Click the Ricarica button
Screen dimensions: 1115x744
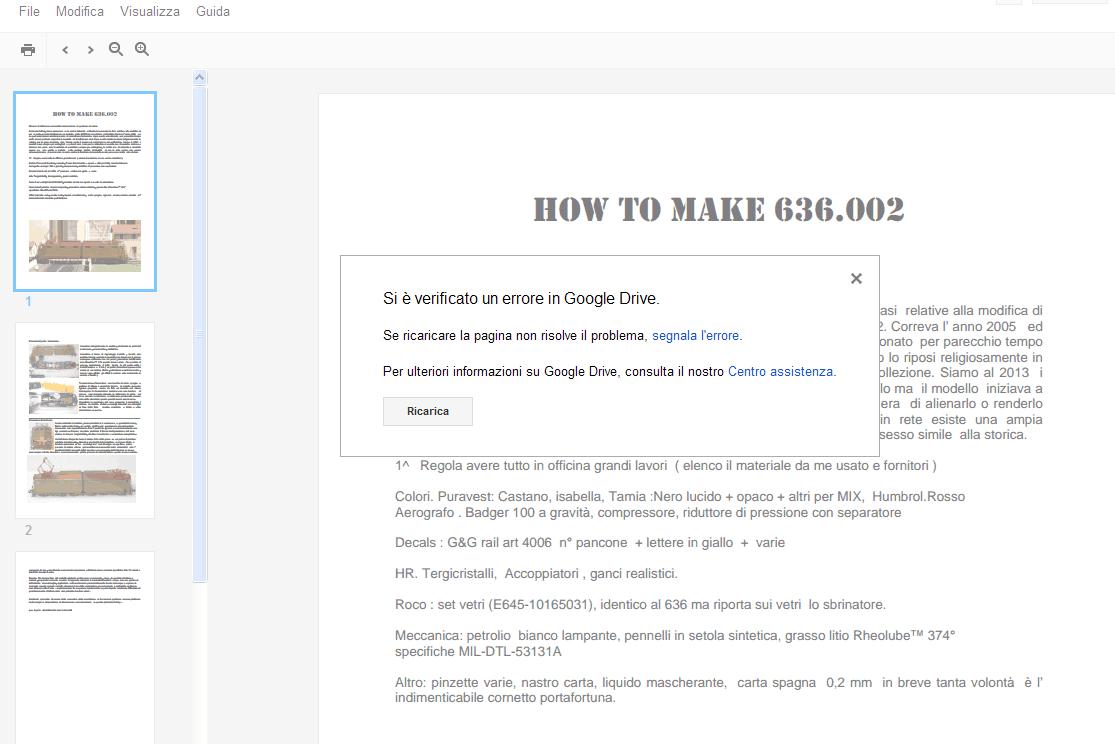click(x=427, y=411)
